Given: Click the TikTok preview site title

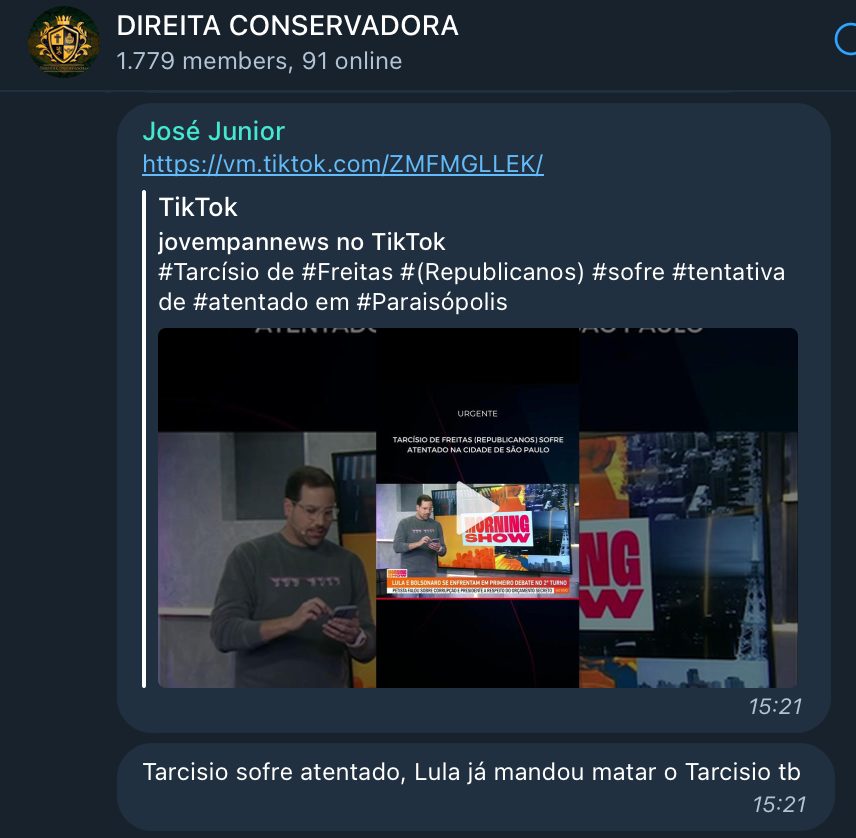Looking at the screenshot, I should (x=198, y=207).
